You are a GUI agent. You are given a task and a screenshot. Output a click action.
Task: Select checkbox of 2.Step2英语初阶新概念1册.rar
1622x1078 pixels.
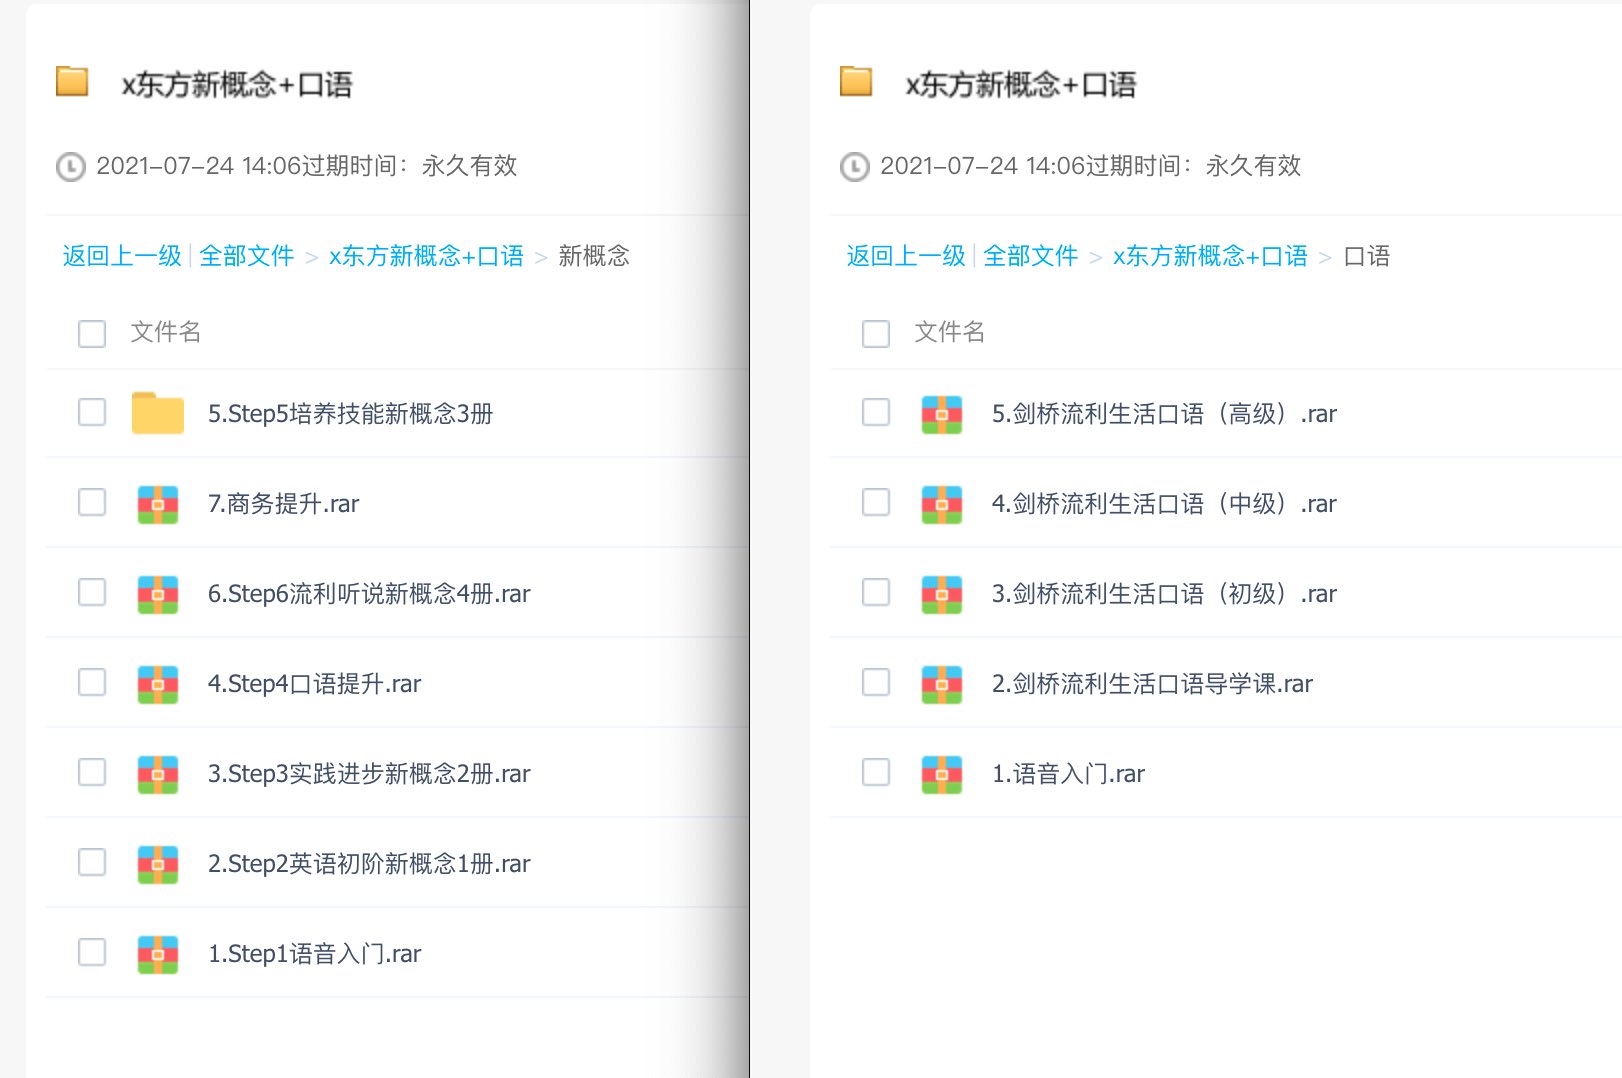92,862
